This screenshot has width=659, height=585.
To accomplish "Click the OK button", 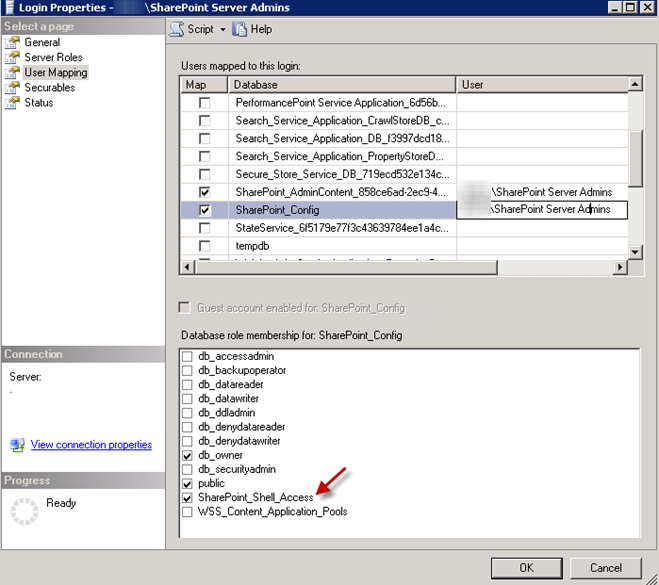I will [x=527, y=568].
